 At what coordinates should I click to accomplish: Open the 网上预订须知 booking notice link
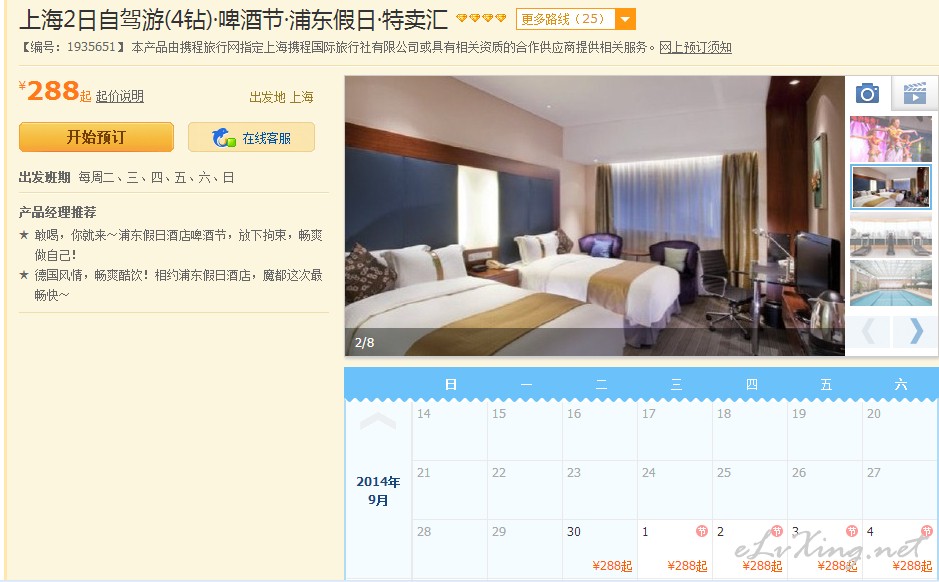point(695,47)
